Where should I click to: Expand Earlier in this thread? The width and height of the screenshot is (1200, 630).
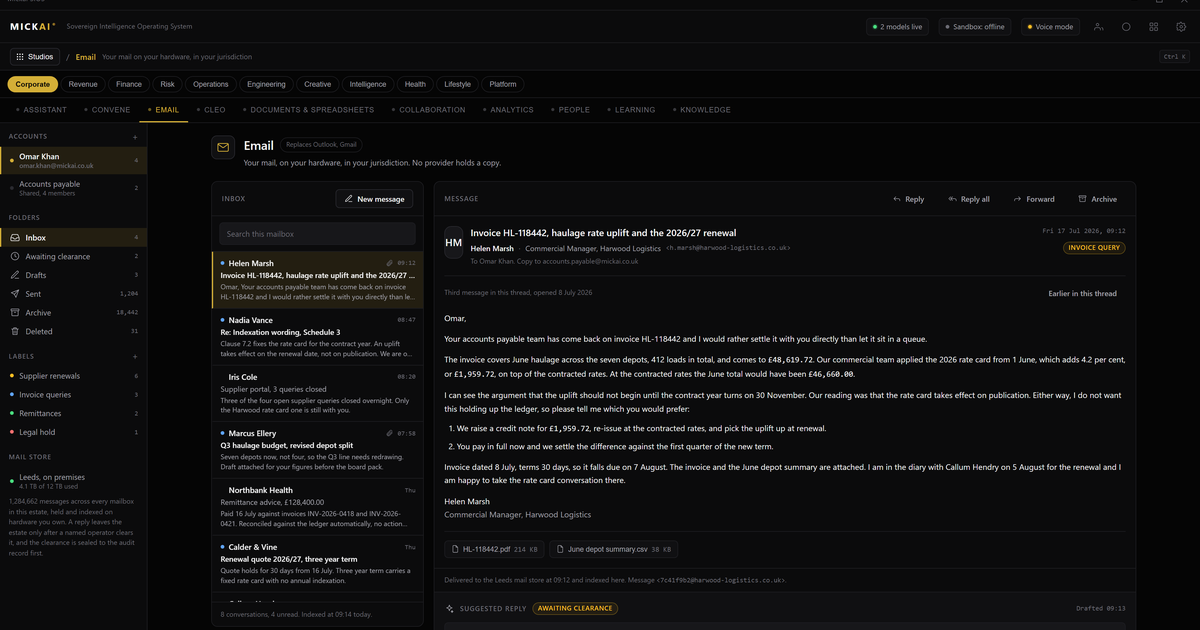[x=1082, y=294]
